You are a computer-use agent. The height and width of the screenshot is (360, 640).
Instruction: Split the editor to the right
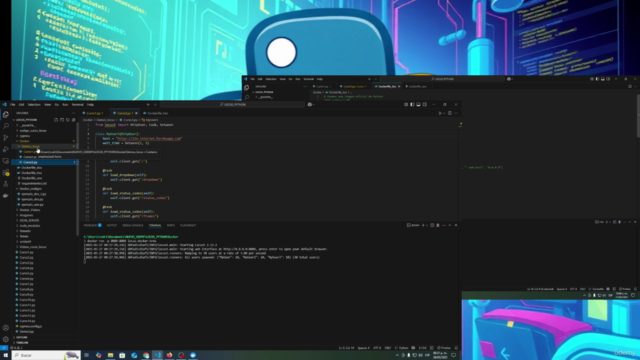point(450,113)
